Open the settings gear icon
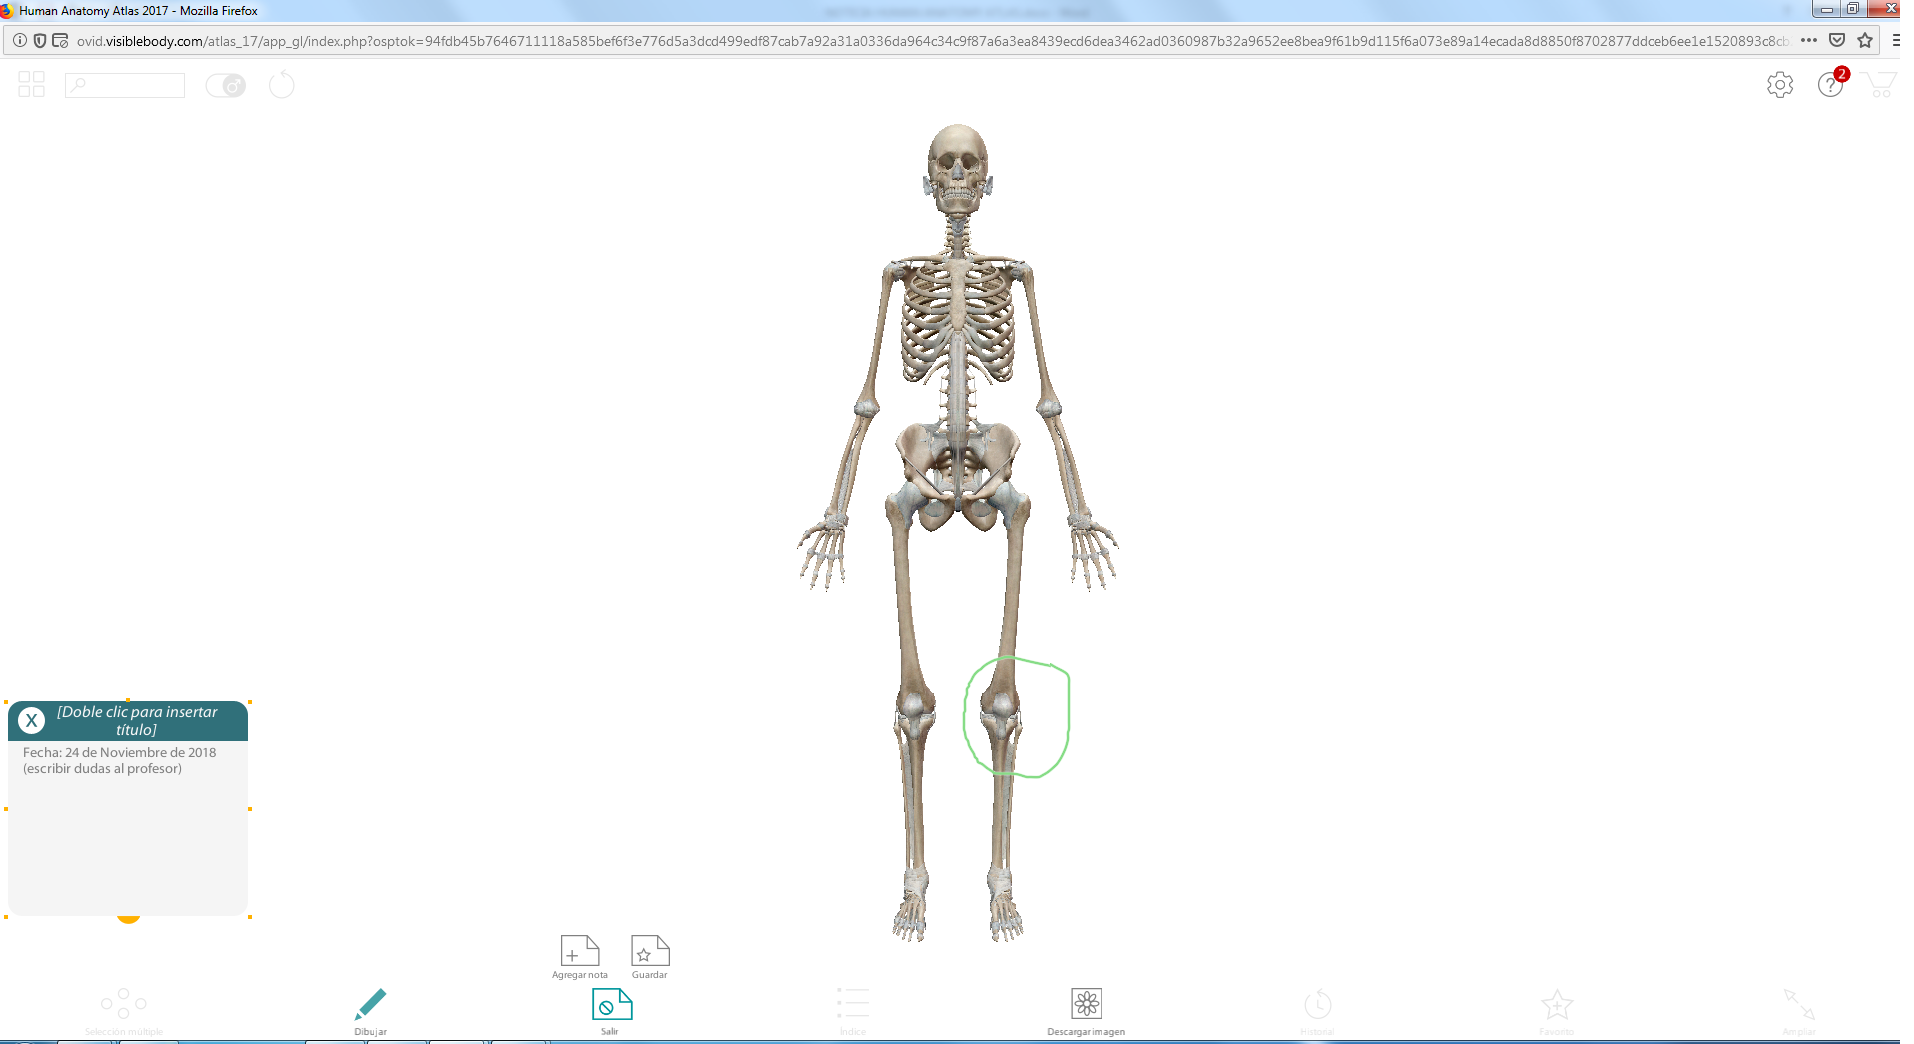1914x1044 pixels. [x=1780, y=85]
